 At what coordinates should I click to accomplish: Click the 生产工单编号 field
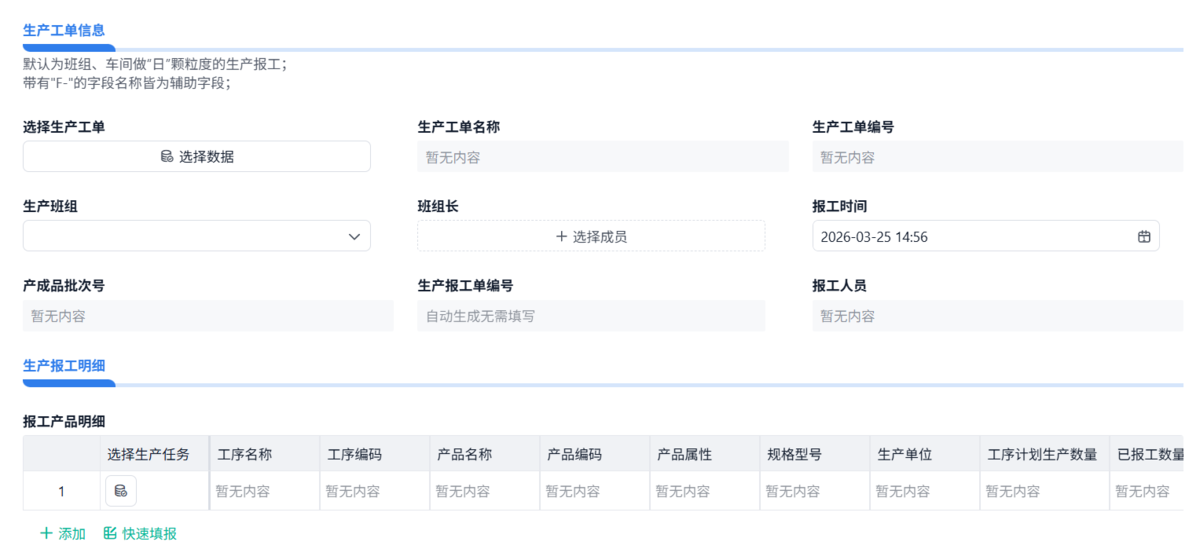tap(997, 157)
